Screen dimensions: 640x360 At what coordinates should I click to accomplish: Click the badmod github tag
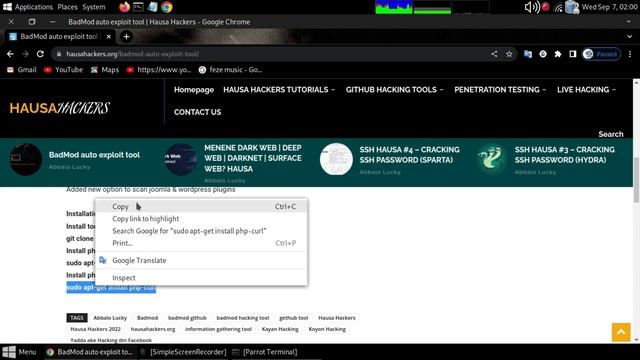coord(187,318)
